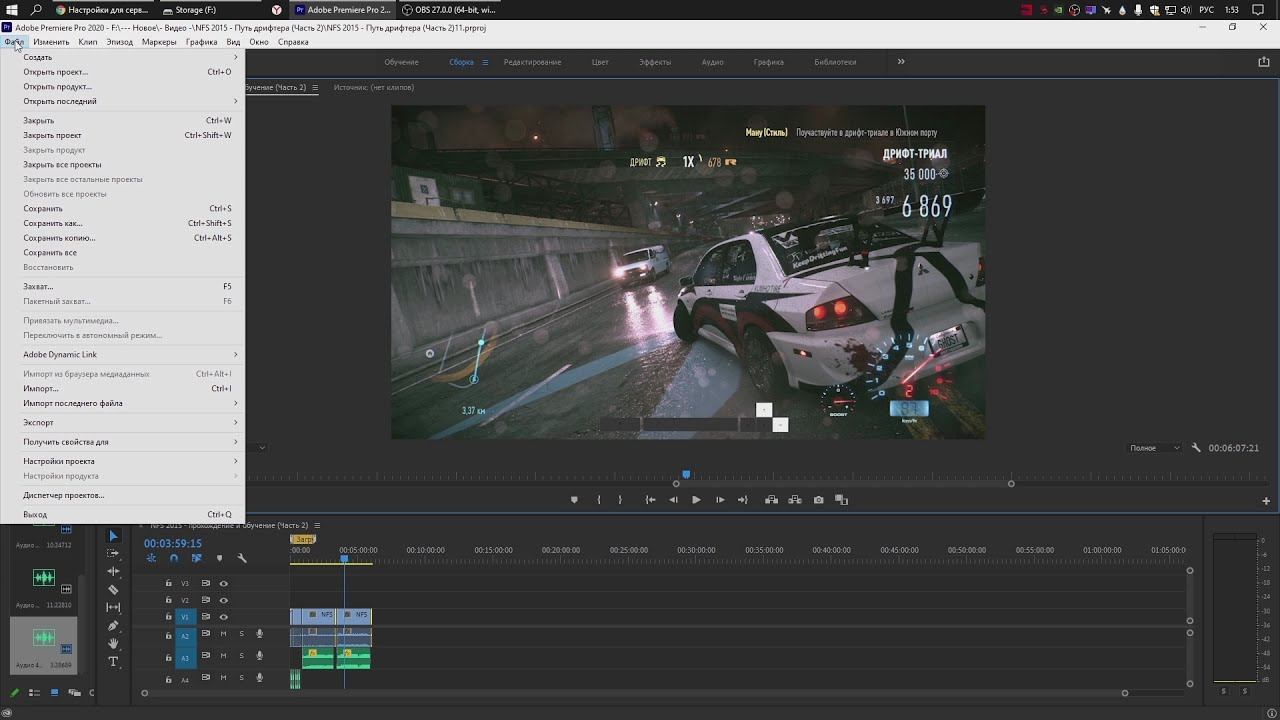Mute audio track A2 with M button
This screenshot has width=1280, height=720.
tap(224, 634)
